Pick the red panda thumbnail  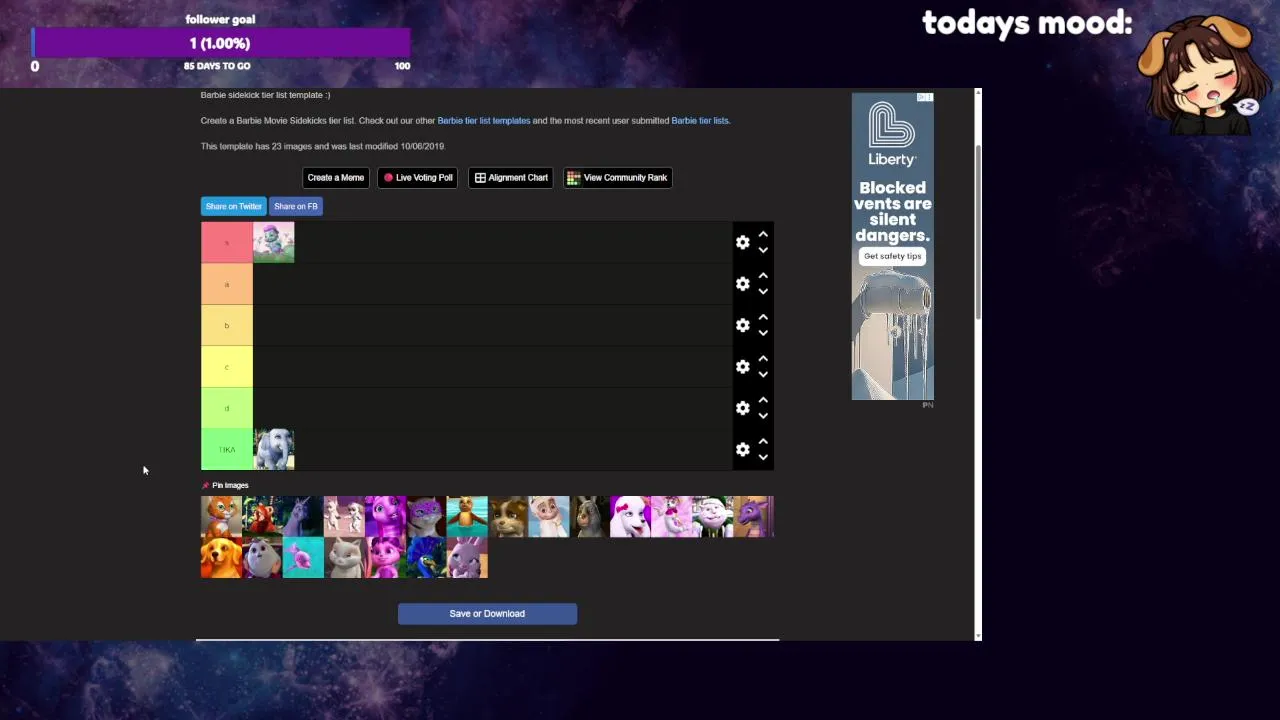(262, 517)
